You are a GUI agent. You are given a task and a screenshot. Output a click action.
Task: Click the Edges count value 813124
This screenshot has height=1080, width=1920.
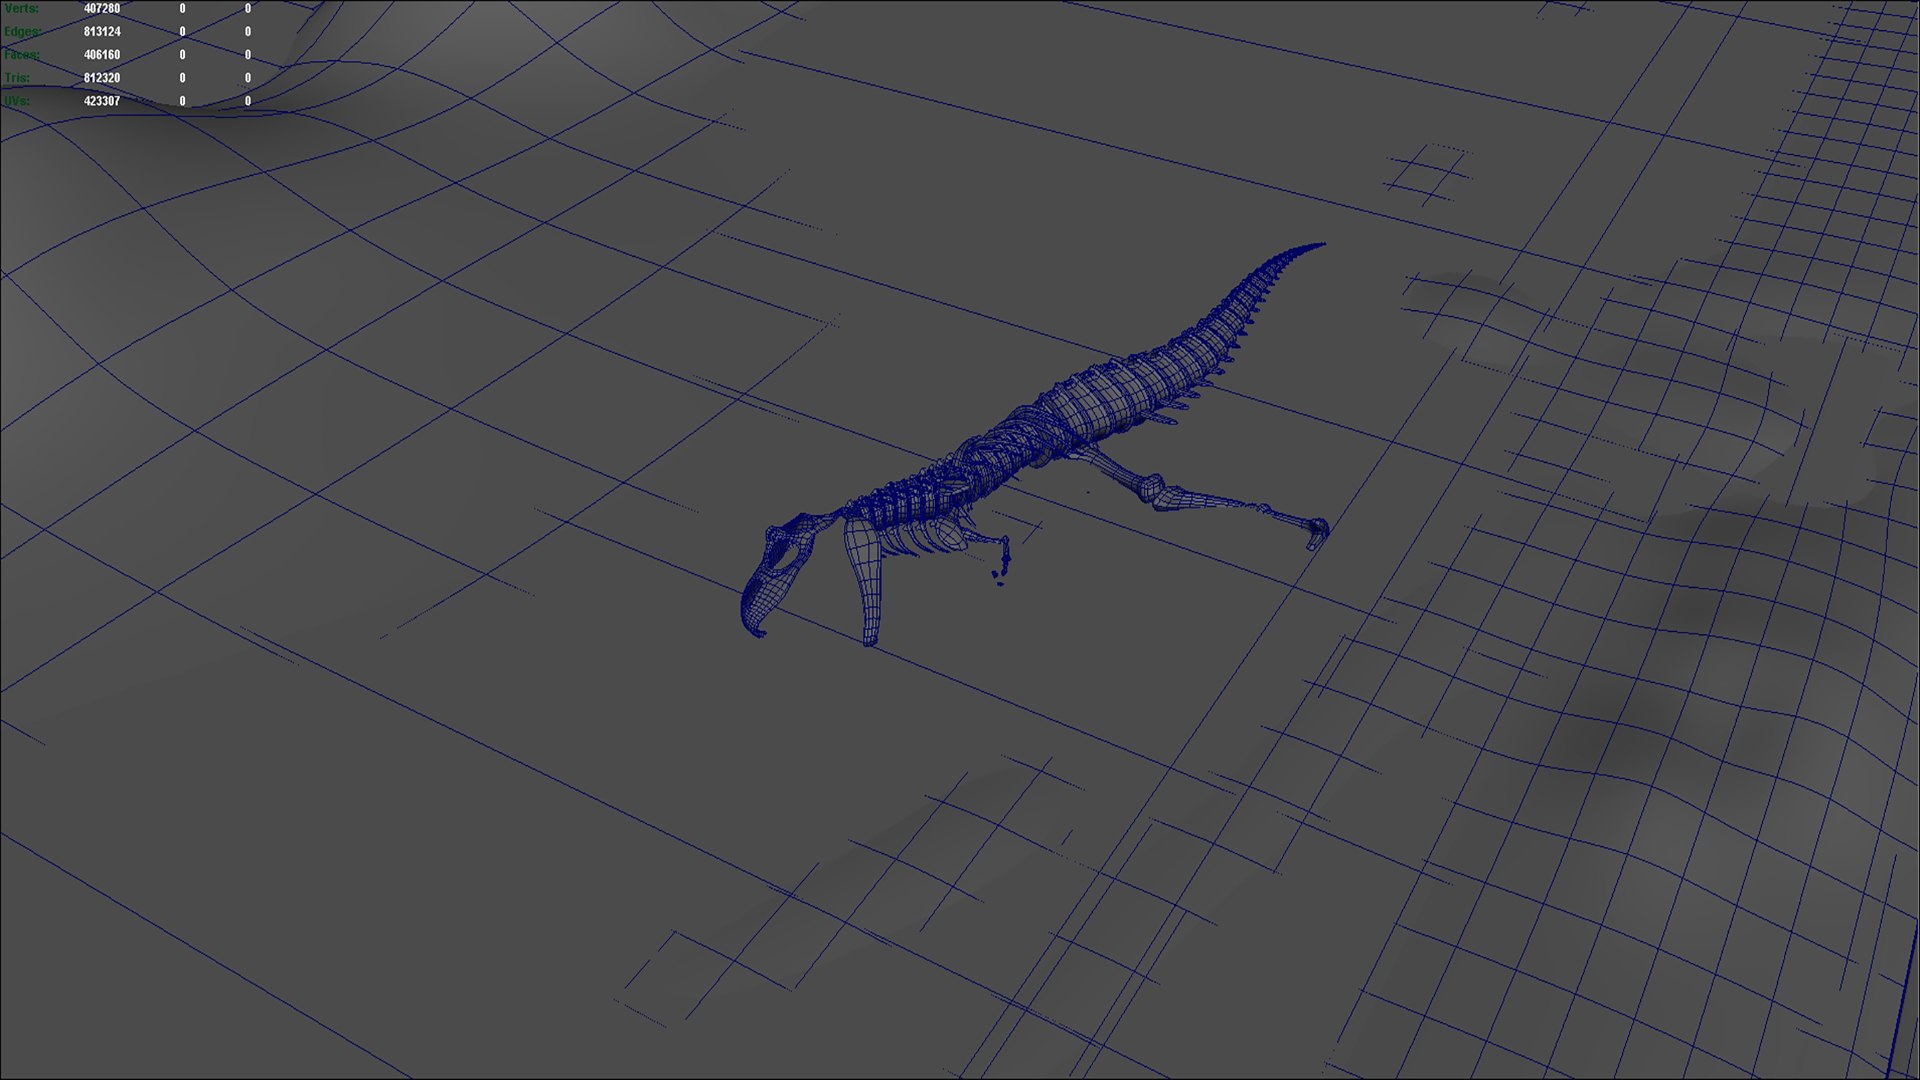(102, 32)
